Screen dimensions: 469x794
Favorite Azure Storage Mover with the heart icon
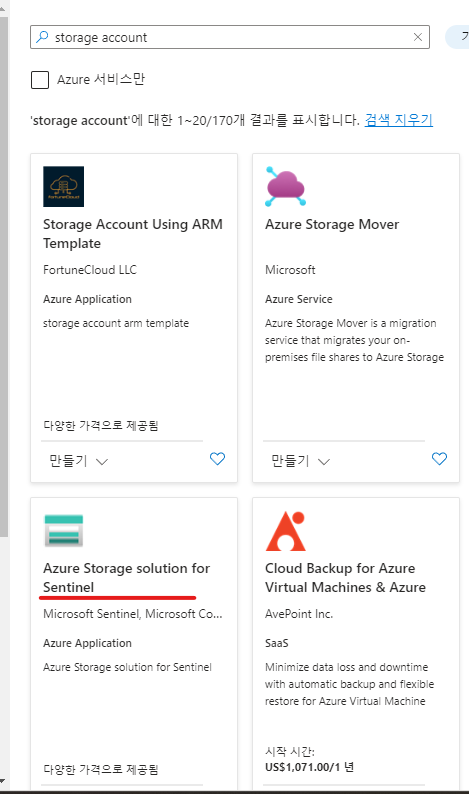click(x=439, y=459)
